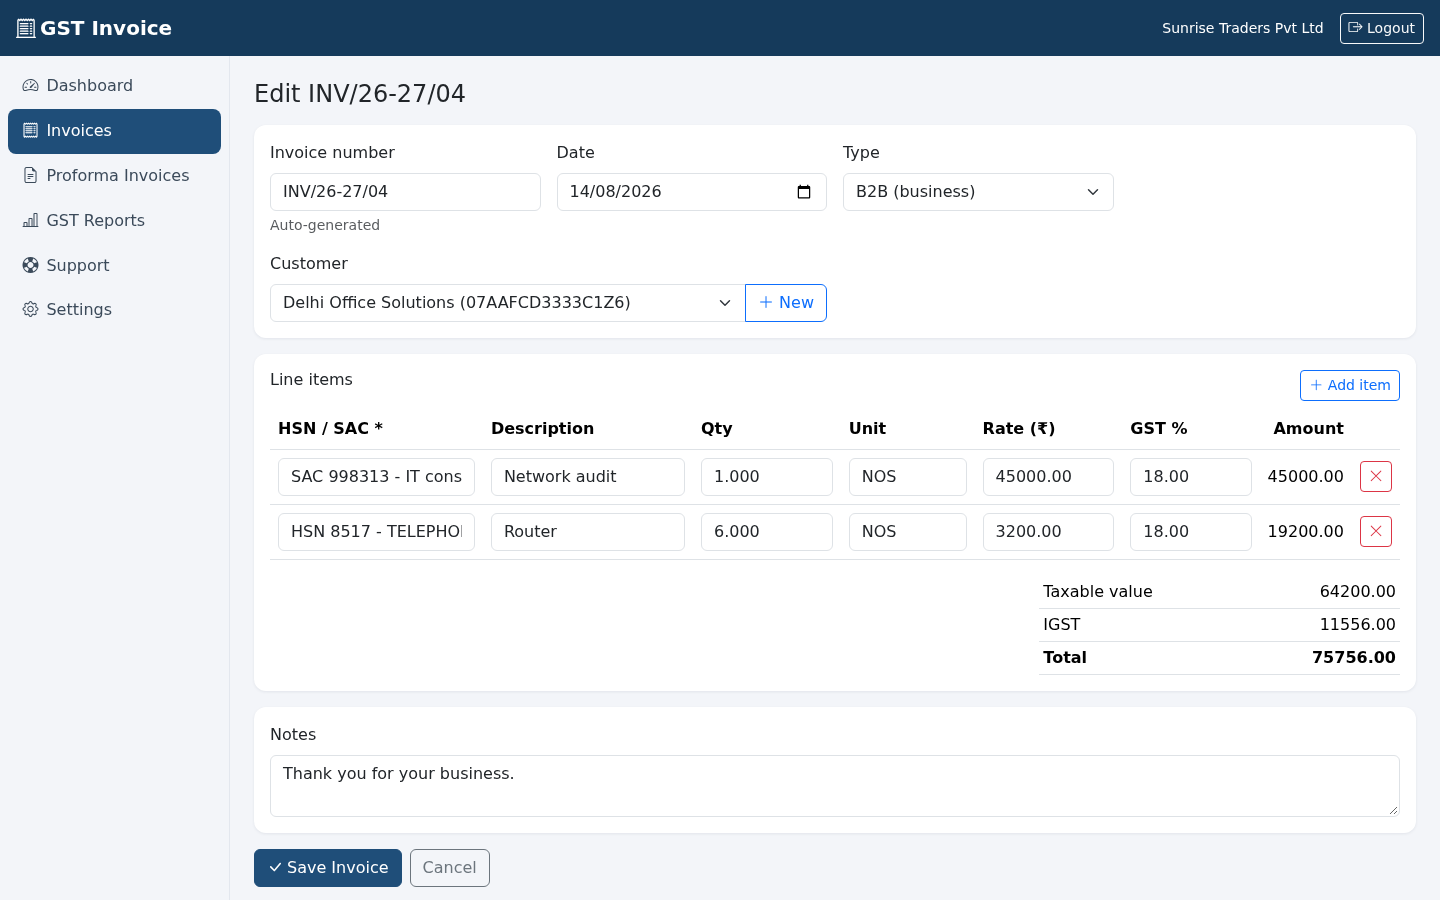Edit the 45000.00 rate field
This screenshot has width=1440, height=900.
pos(1048,477)
